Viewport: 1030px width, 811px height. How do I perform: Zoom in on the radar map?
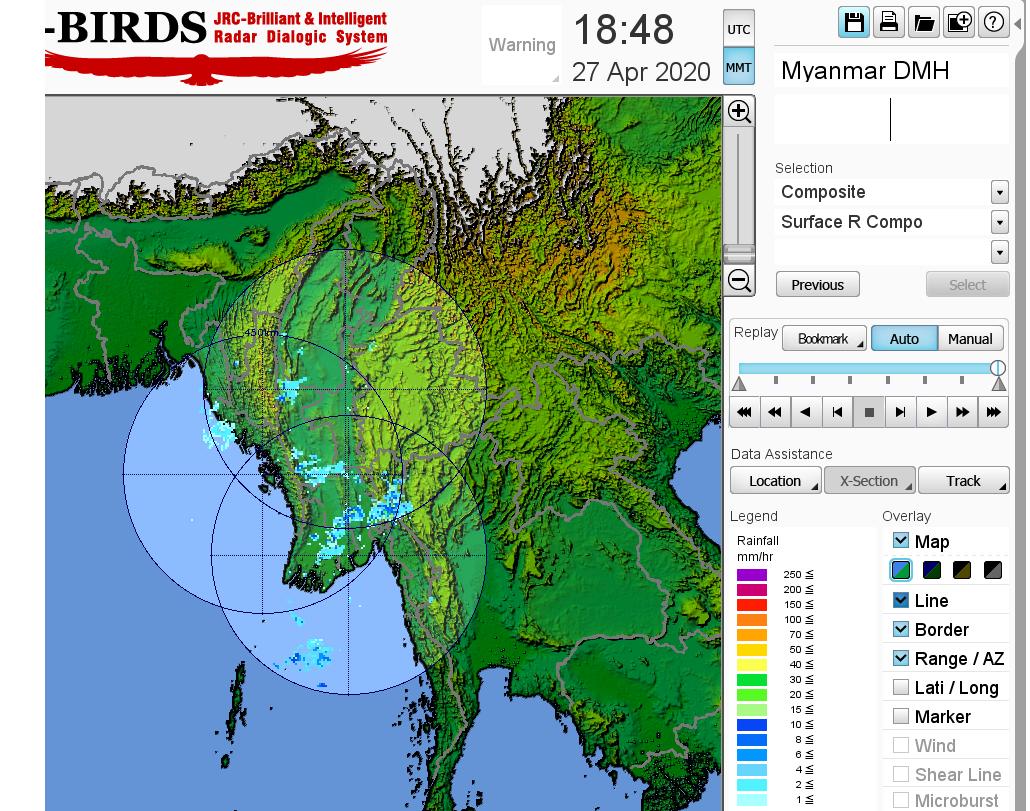(739, 111)
